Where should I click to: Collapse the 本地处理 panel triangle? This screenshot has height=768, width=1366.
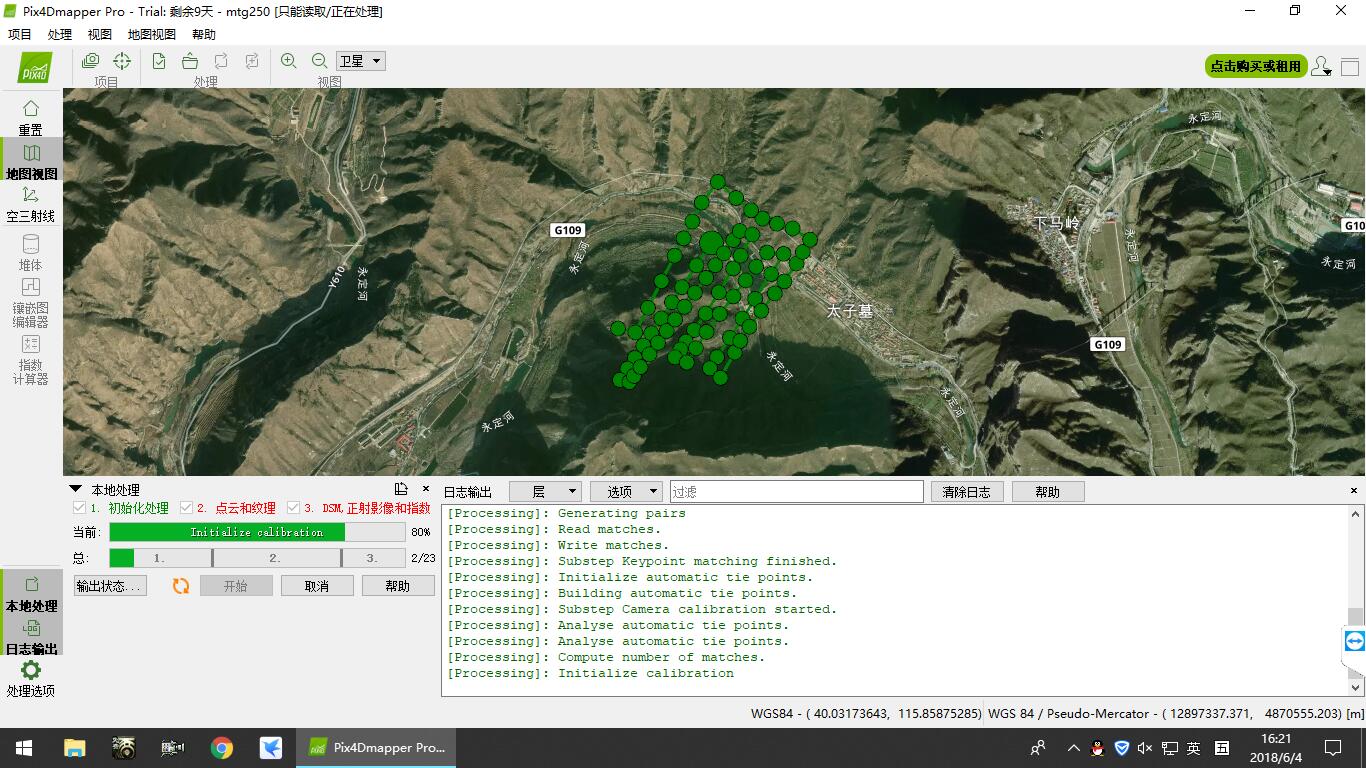point(75,489)
